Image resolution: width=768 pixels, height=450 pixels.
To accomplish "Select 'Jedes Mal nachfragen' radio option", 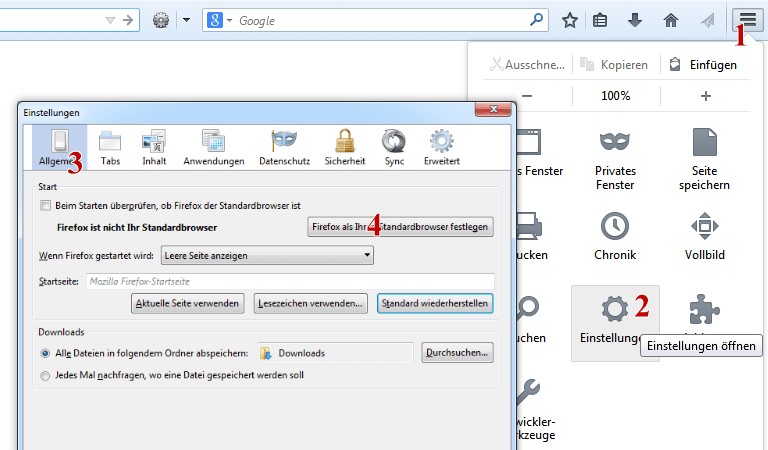I will click(x=45, y=376).
